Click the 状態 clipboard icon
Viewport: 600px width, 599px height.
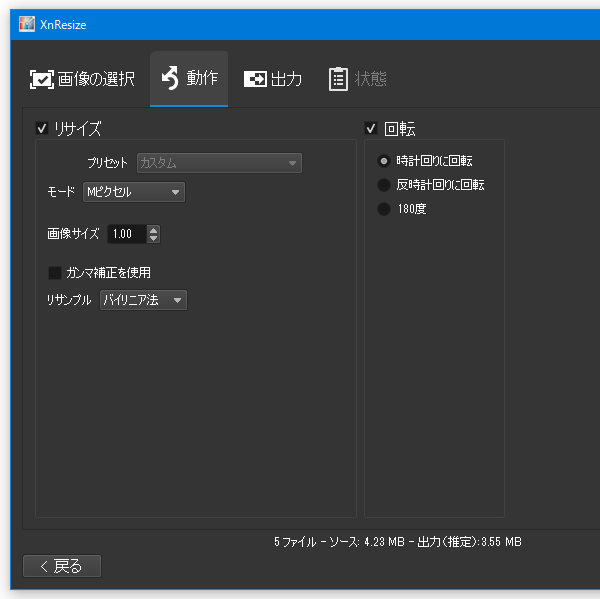coord(338,79)
